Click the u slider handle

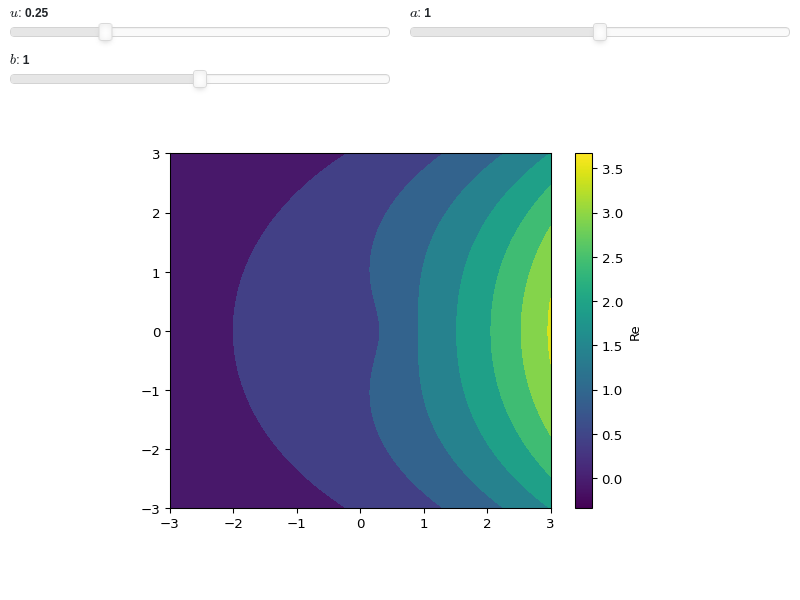[x=105, y=32]
